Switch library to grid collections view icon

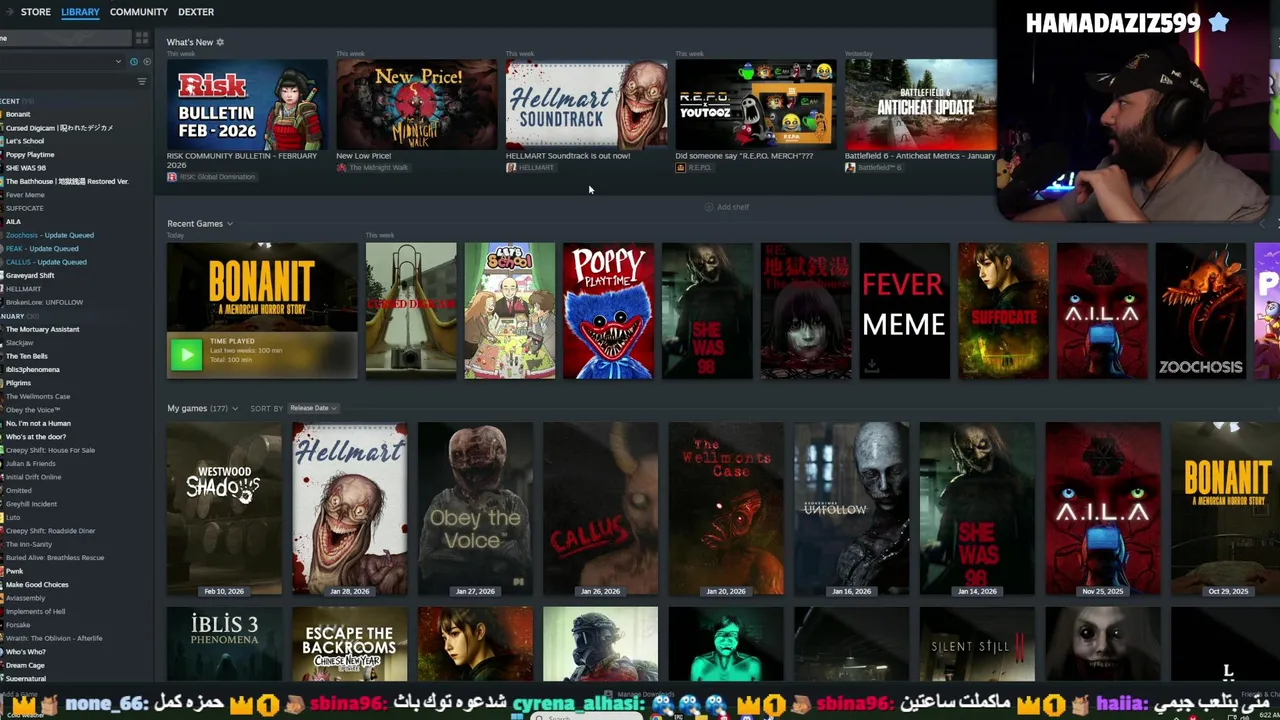point(142,38)
